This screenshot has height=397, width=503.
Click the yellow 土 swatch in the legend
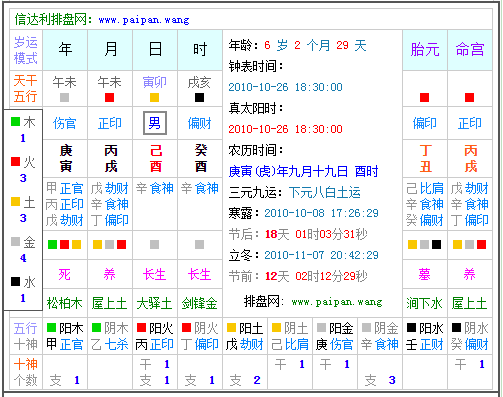click(15, 201)
